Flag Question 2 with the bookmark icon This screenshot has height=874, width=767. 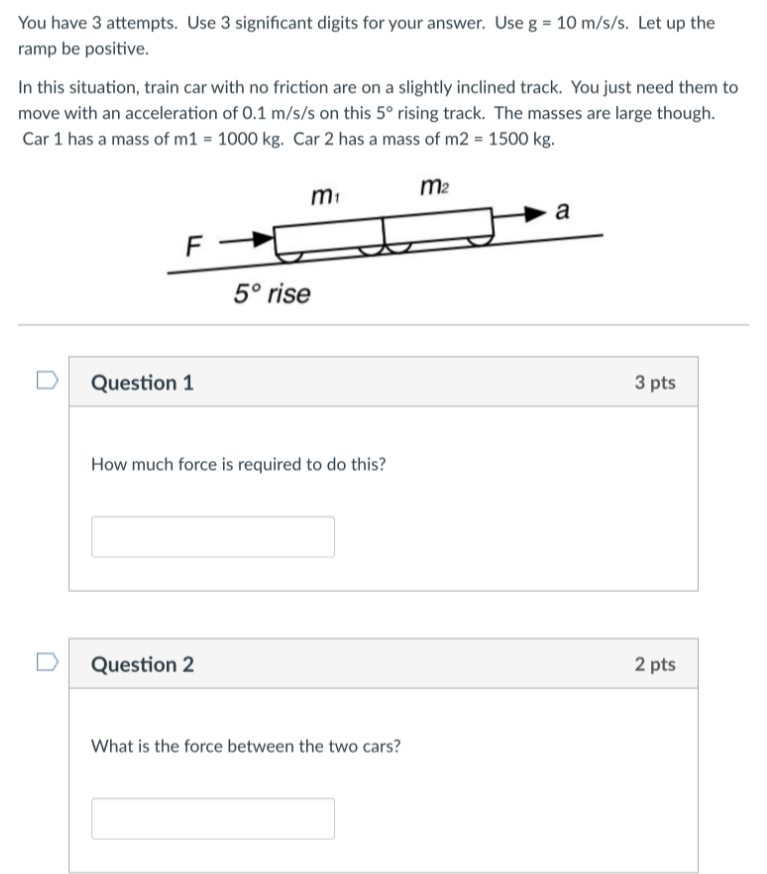tap(44, 662)
